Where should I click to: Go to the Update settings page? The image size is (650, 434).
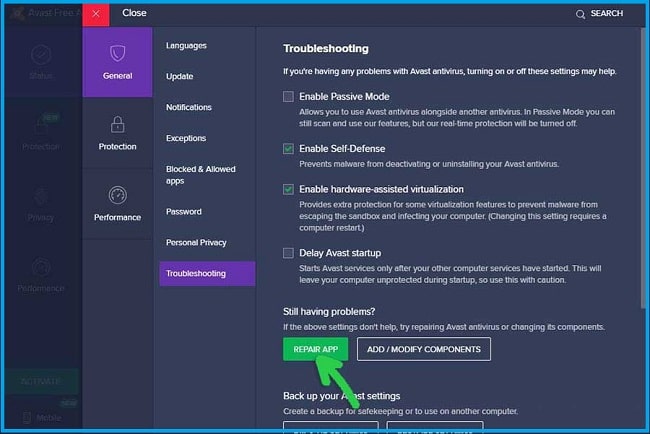[180, 76]
